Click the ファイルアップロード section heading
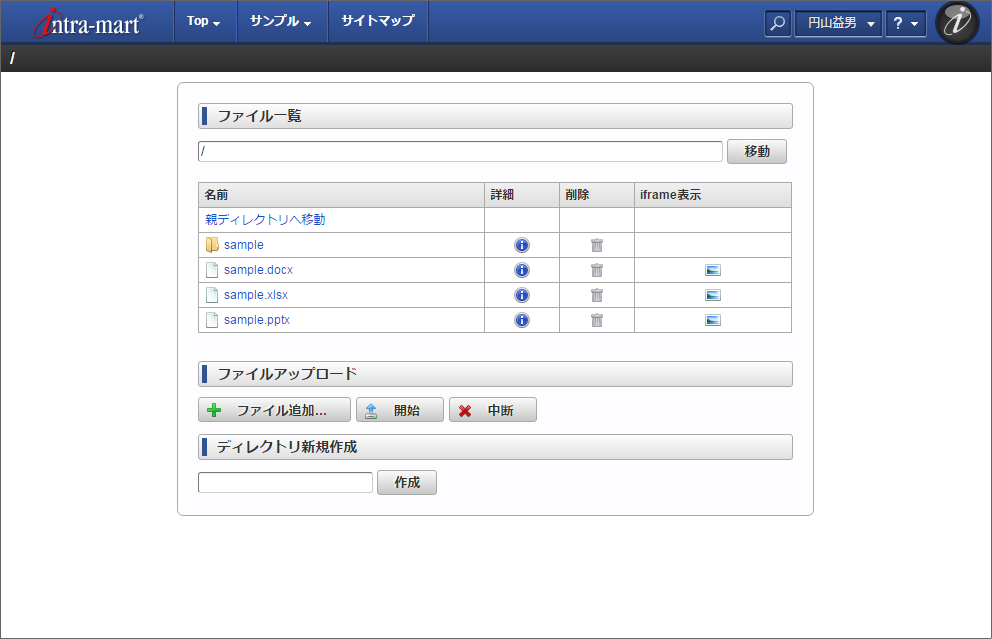The image size is (992, 639). pyautogui.click(x=495, y=374)
